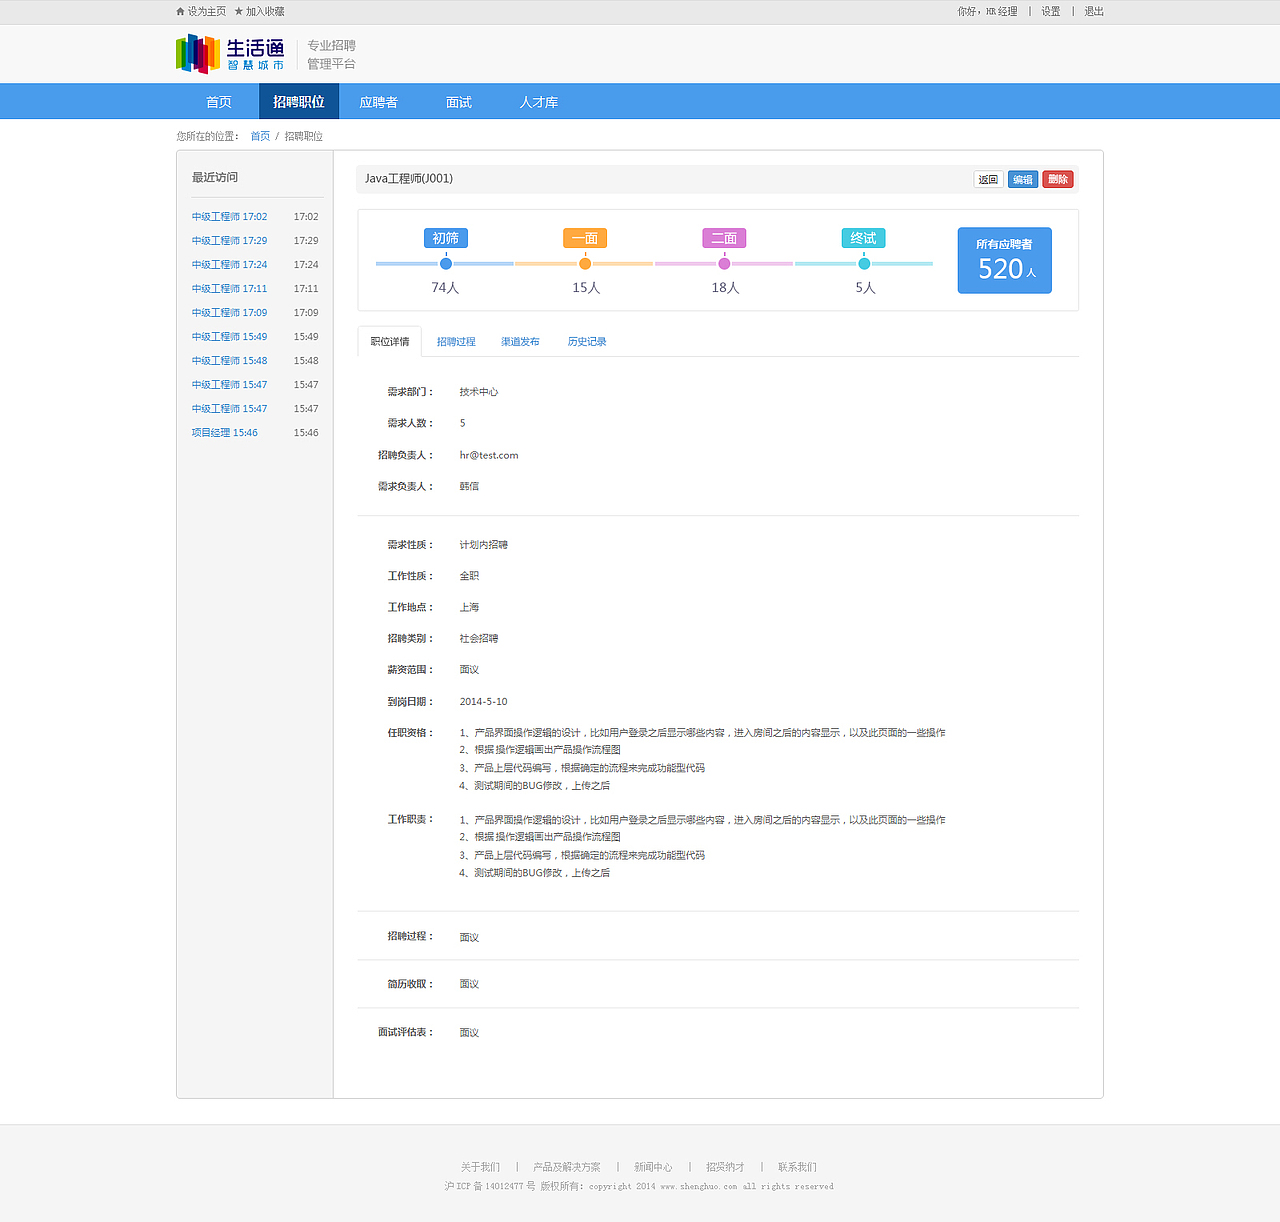Select the teal dot under 终试

click(864, 264)
